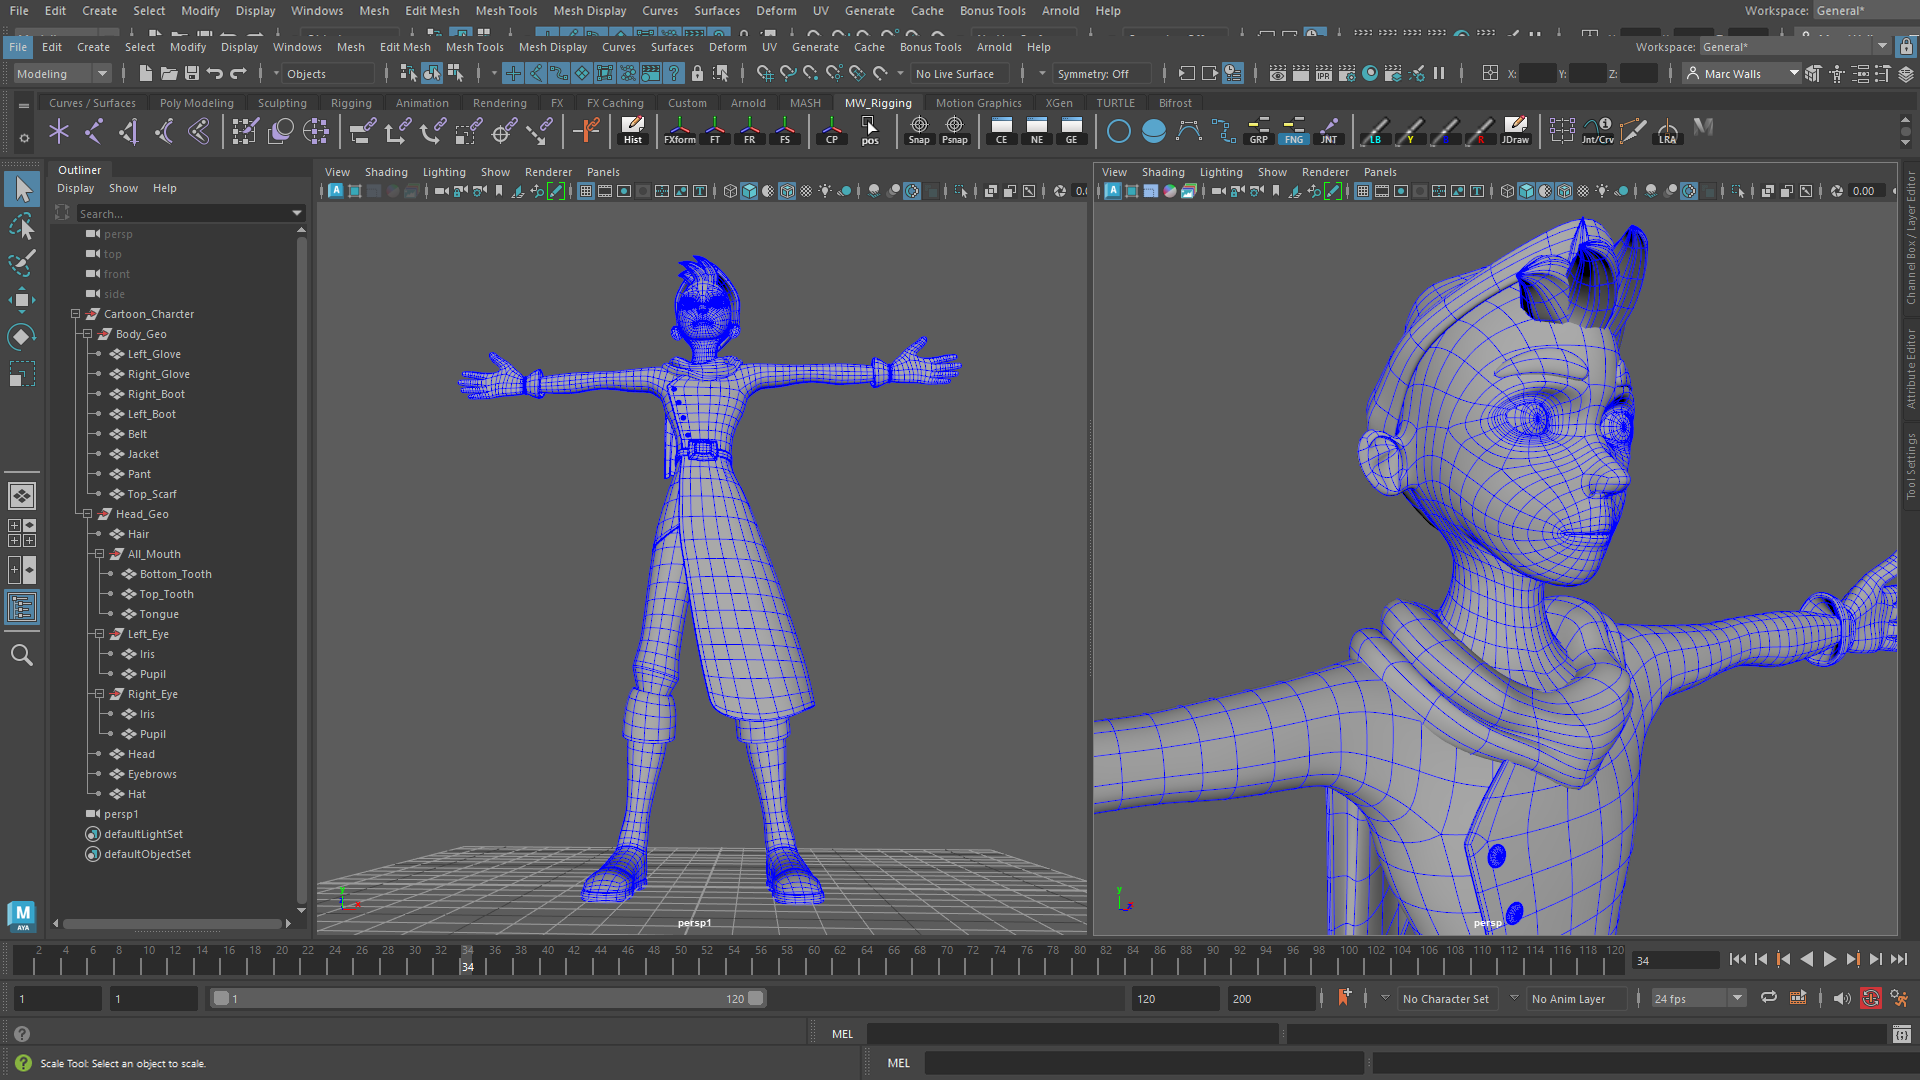Click the Save Scene icon
Image resolution: width=1920 pixels, height=1080 pixels.
click(192, 73)
